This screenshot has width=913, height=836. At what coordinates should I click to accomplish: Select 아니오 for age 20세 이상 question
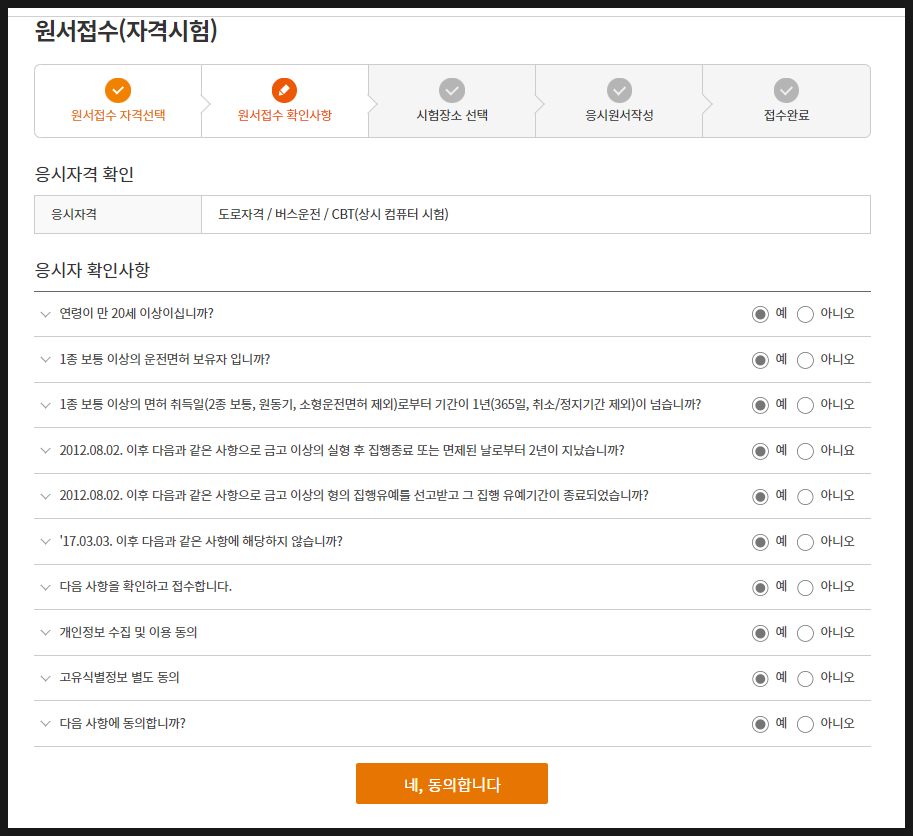pyautogui.click(x=805, y=314)
